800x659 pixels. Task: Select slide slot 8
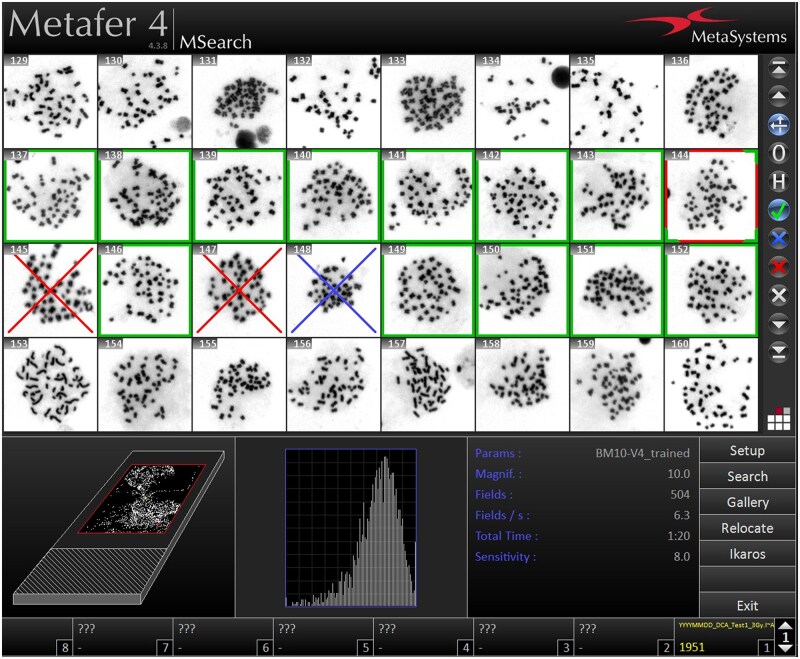click(x=37, y=637)
